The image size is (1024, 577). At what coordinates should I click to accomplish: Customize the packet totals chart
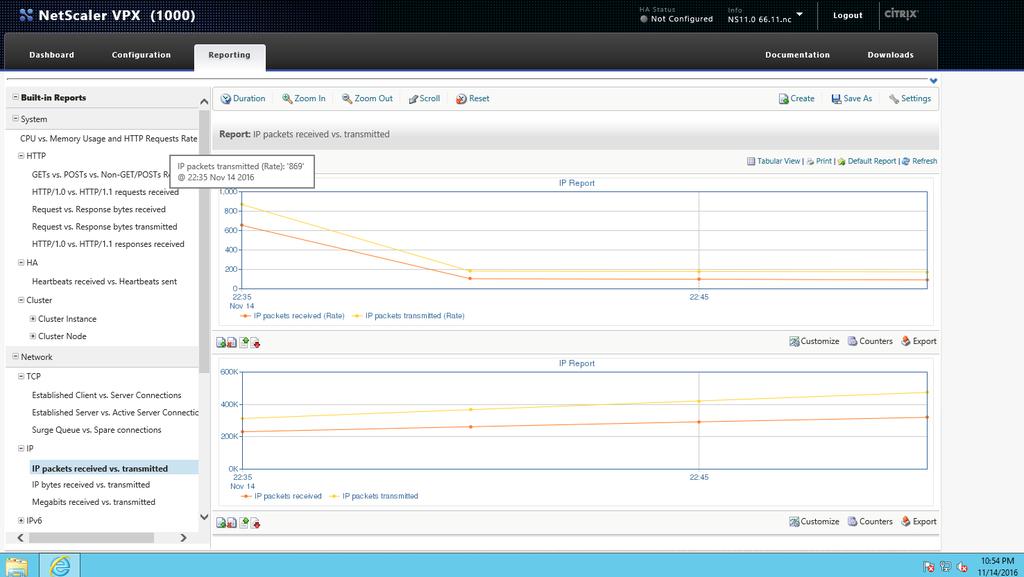click(x=814, y=522)
